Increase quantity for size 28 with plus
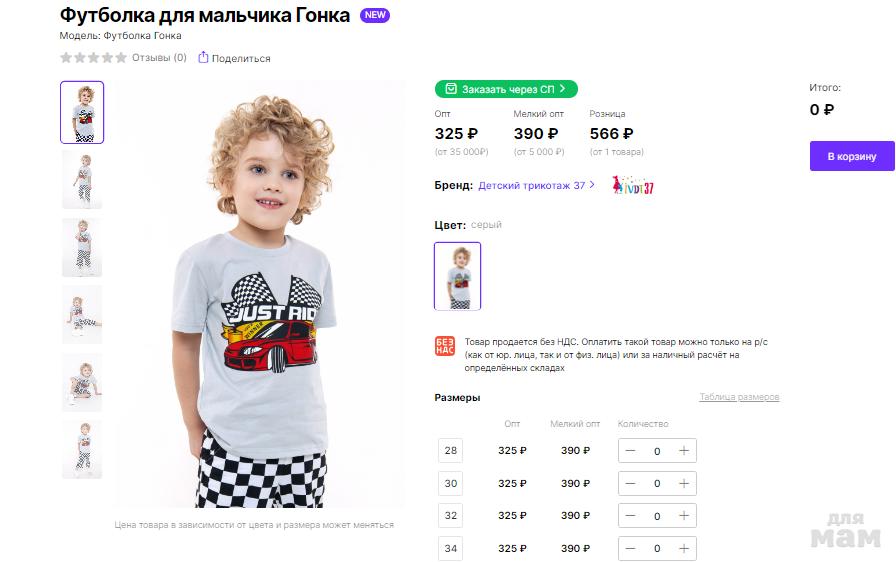Image resolution: width=896 pixels, height=562 pixels. [684, 451]
